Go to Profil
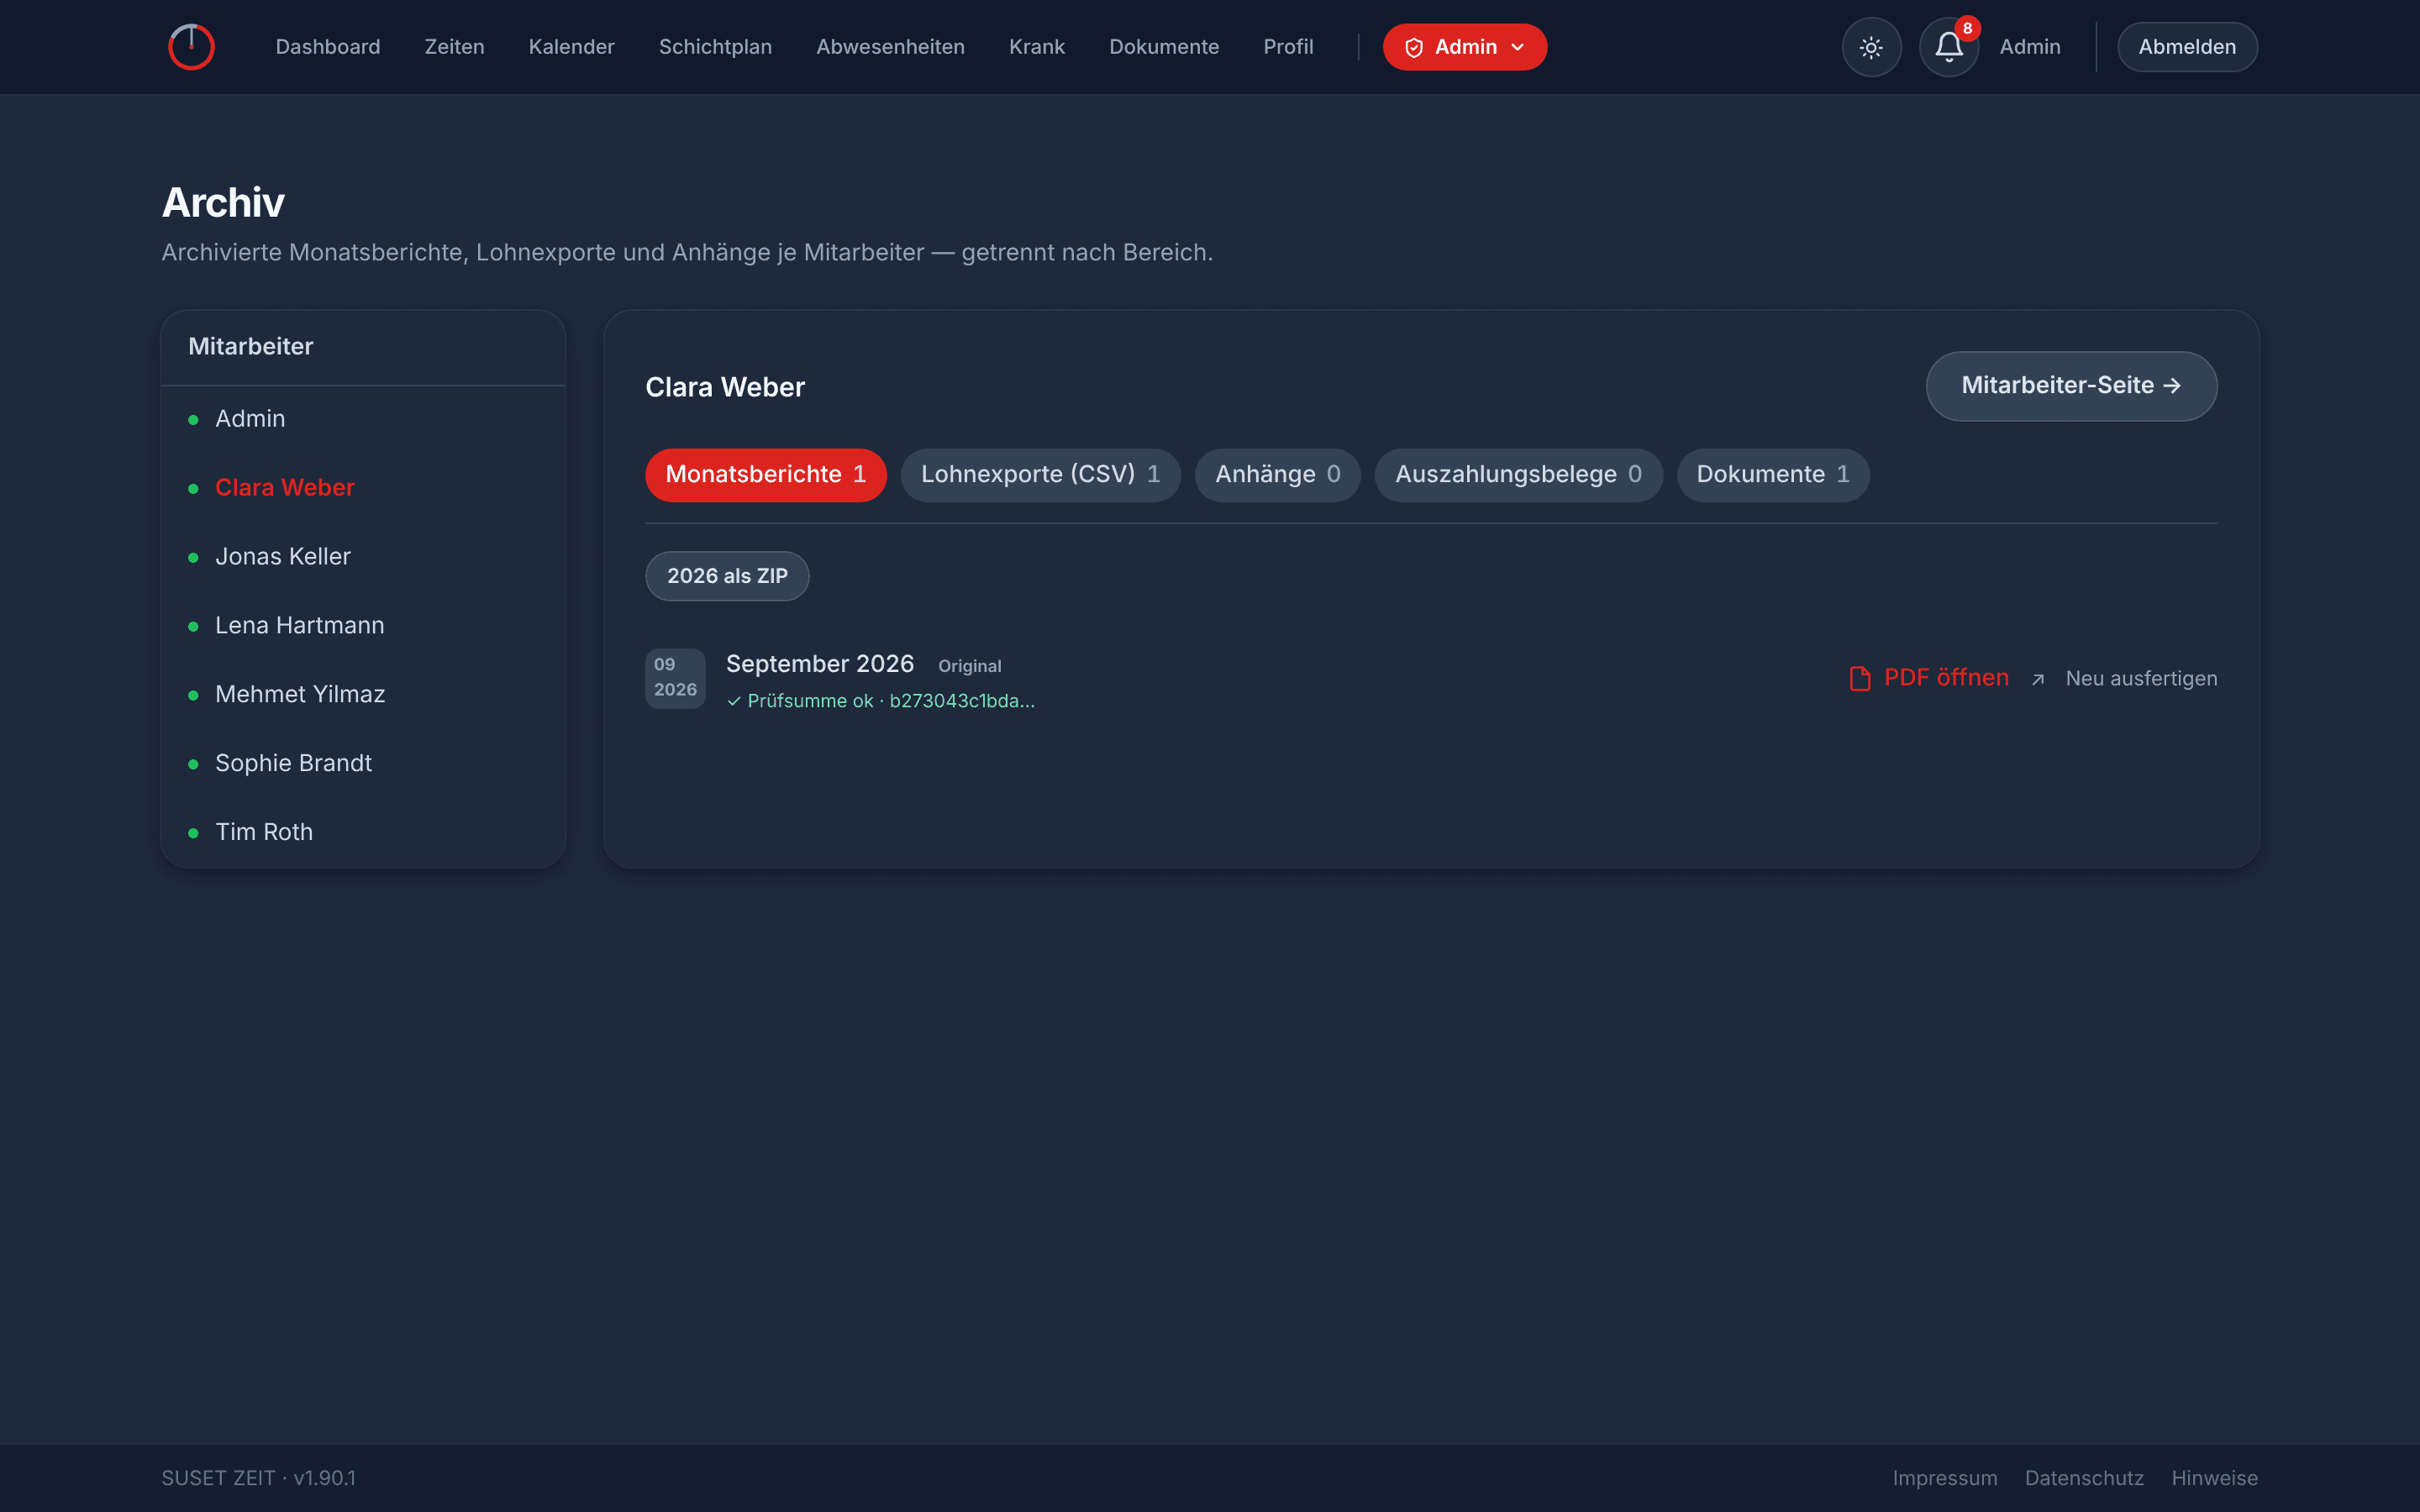2420x1512 pixels. coord(1288,47)
